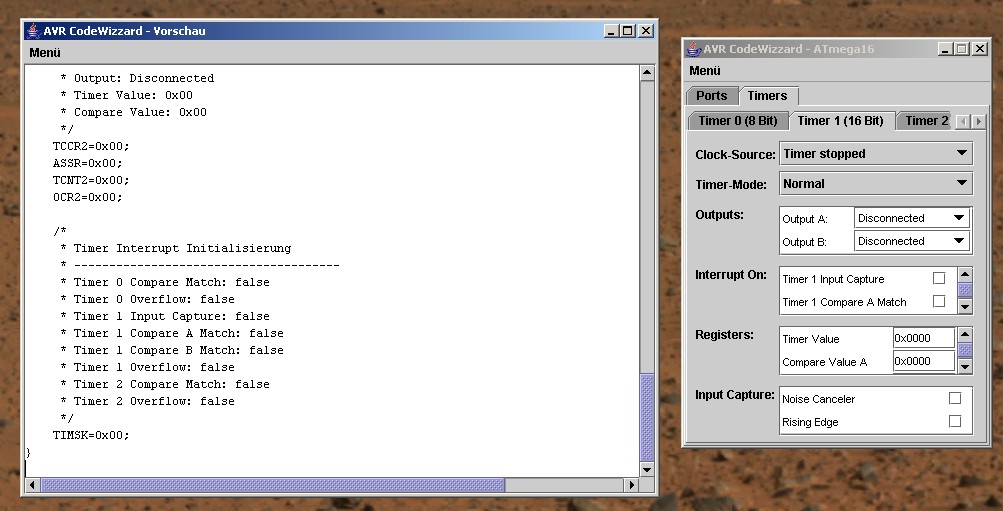Click Vorschau vertical scroll down arrow
Viewport: 1003px width, 511px height.
pos(647,469)
